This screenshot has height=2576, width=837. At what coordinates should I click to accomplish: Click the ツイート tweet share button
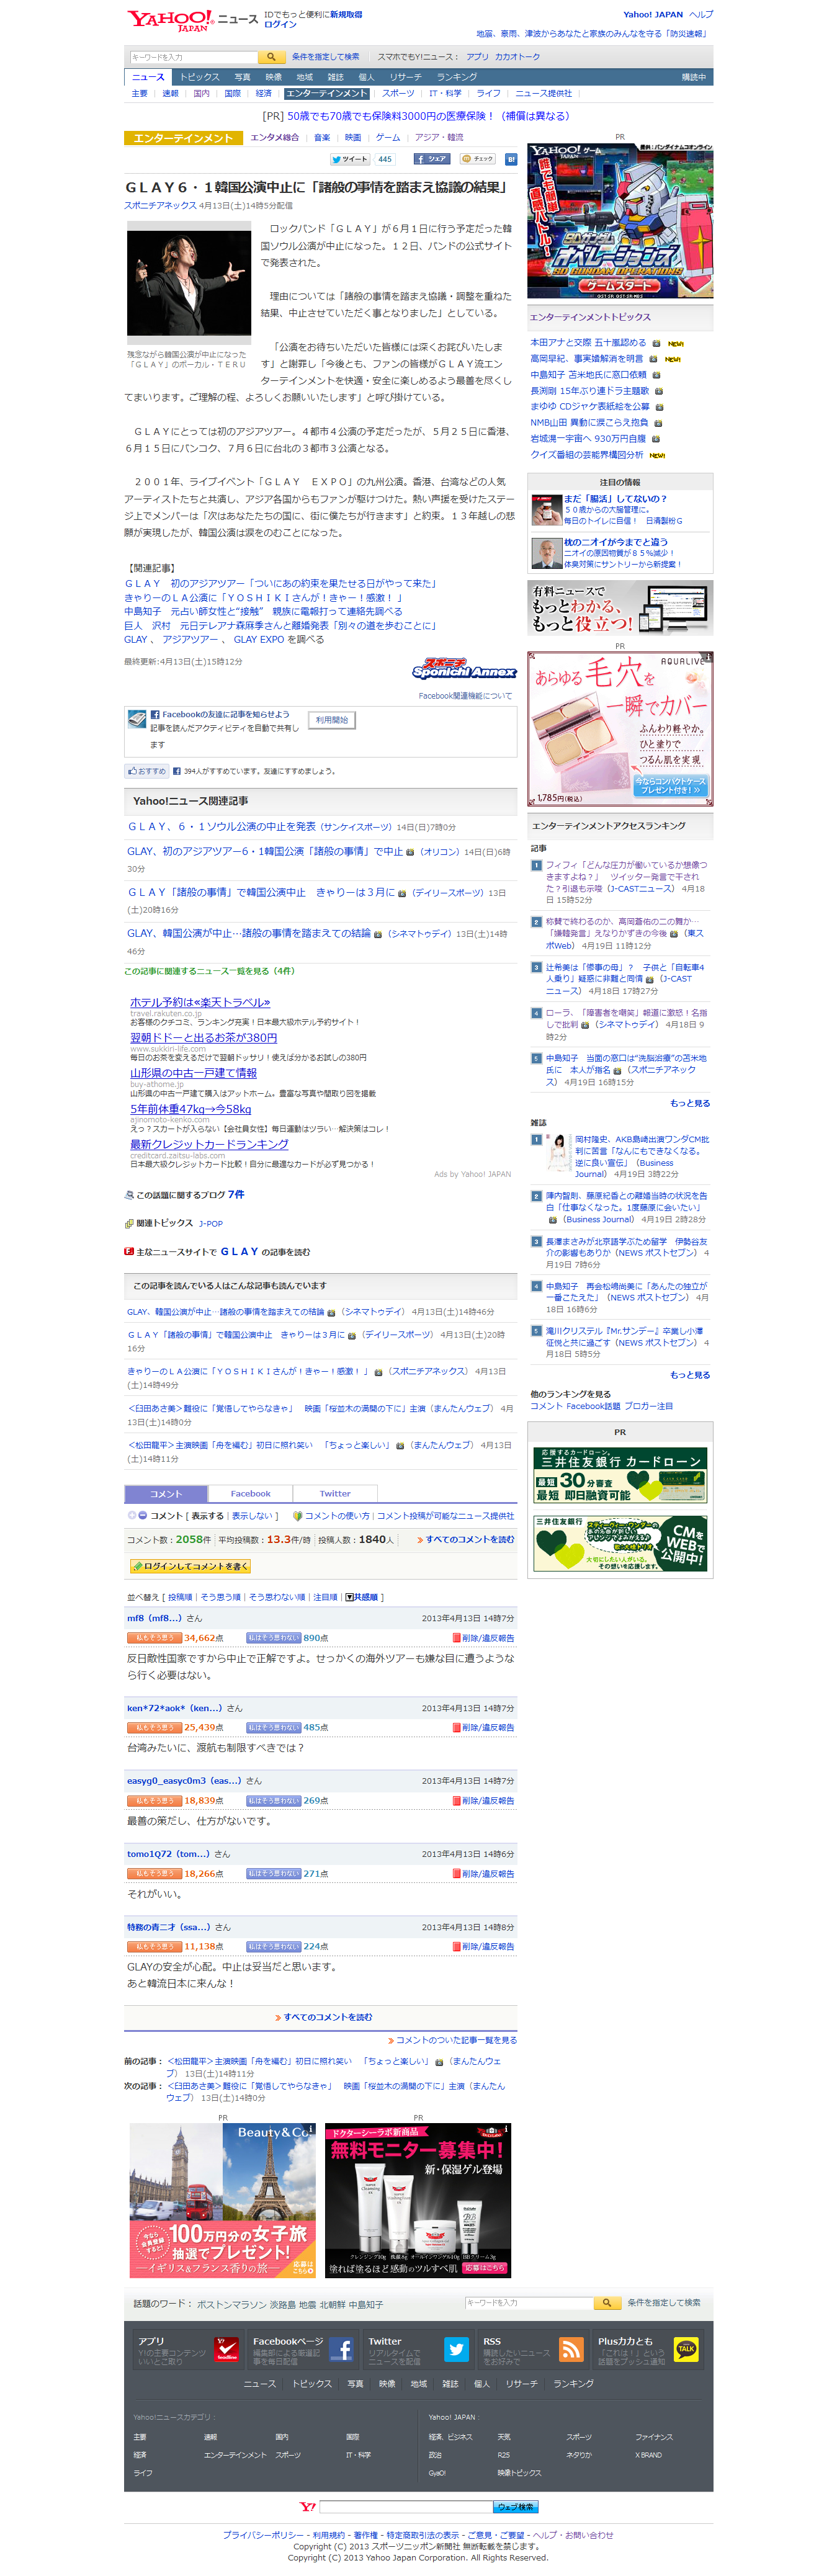(x=350, y=159)
